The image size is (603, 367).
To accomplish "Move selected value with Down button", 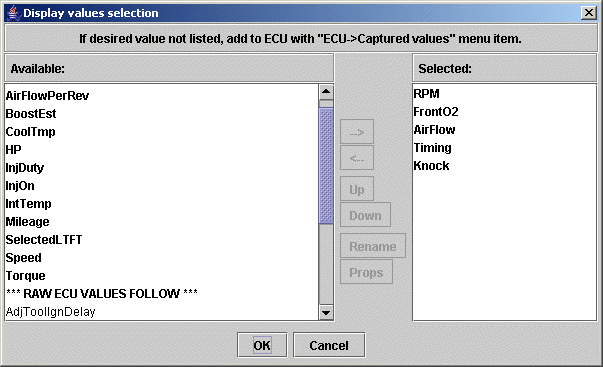I will [365, 215].
